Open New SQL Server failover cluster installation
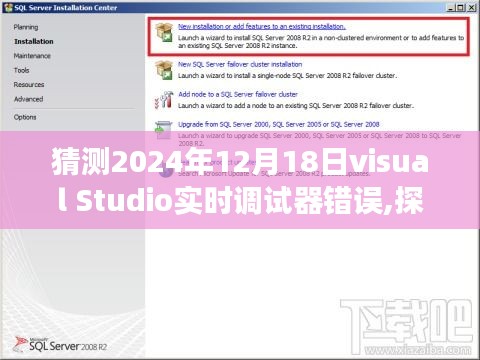The image size is (480, 360). pyautogui.click(x=240, y=64)
